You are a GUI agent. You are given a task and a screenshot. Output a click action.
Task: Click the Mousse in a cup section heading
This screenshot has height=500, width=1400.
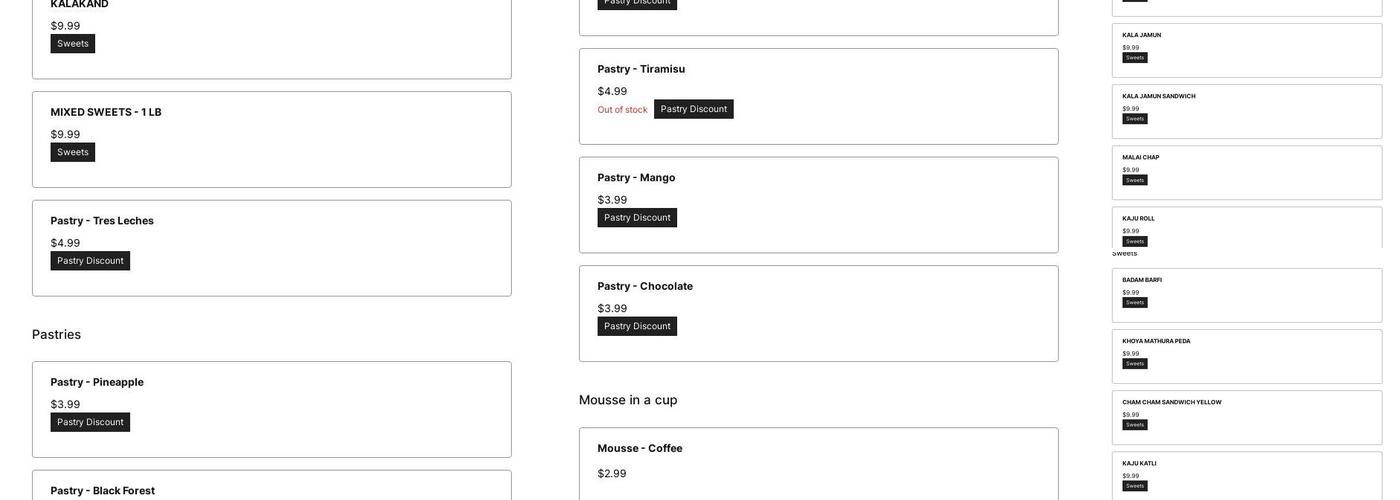click(628, 400)
